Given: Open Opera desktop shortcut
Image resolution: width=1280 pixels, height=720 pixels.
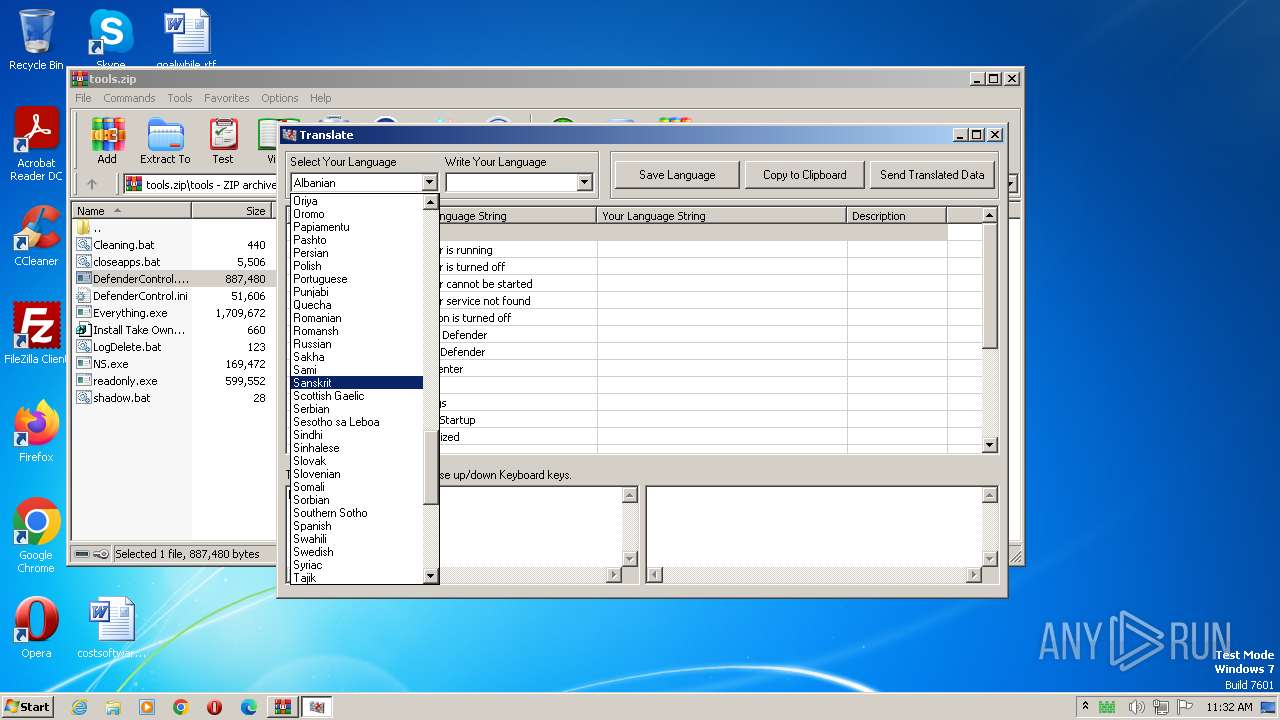Looking at the screenshot, I should pos(36,627).
